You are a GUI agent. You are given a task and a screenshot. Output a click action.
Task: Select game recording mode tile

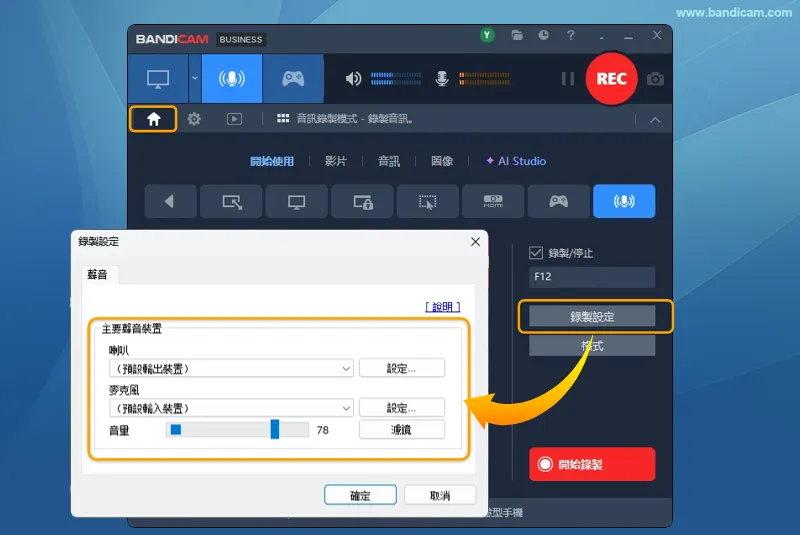point(559,201)
